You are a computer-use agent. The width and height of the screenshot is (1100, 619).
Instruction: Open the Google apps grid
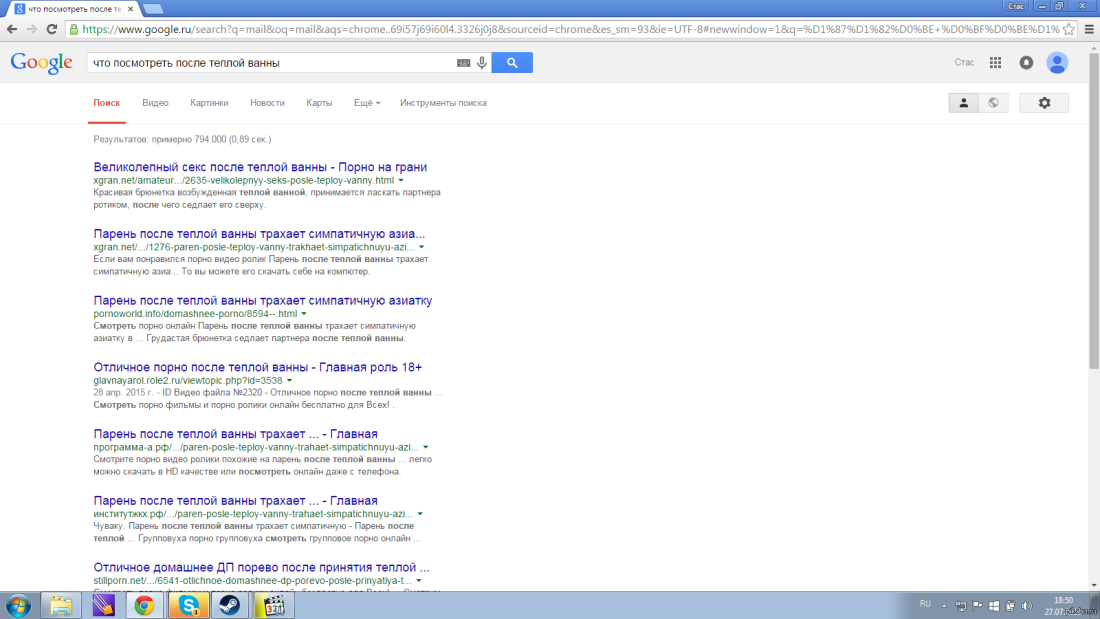[x=995, y=63]
